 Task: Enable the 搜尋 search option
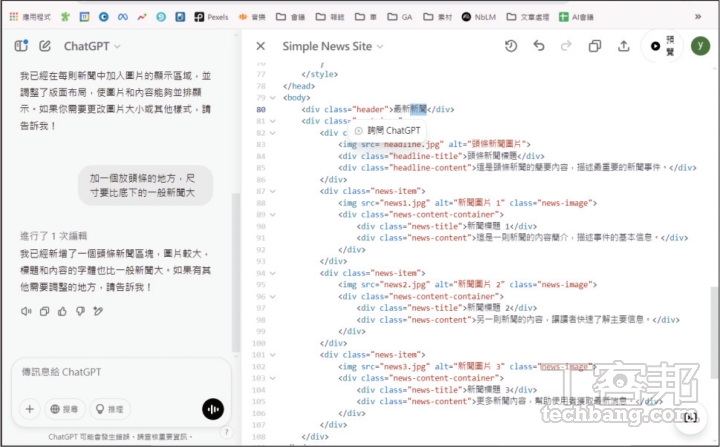(65, 409)
